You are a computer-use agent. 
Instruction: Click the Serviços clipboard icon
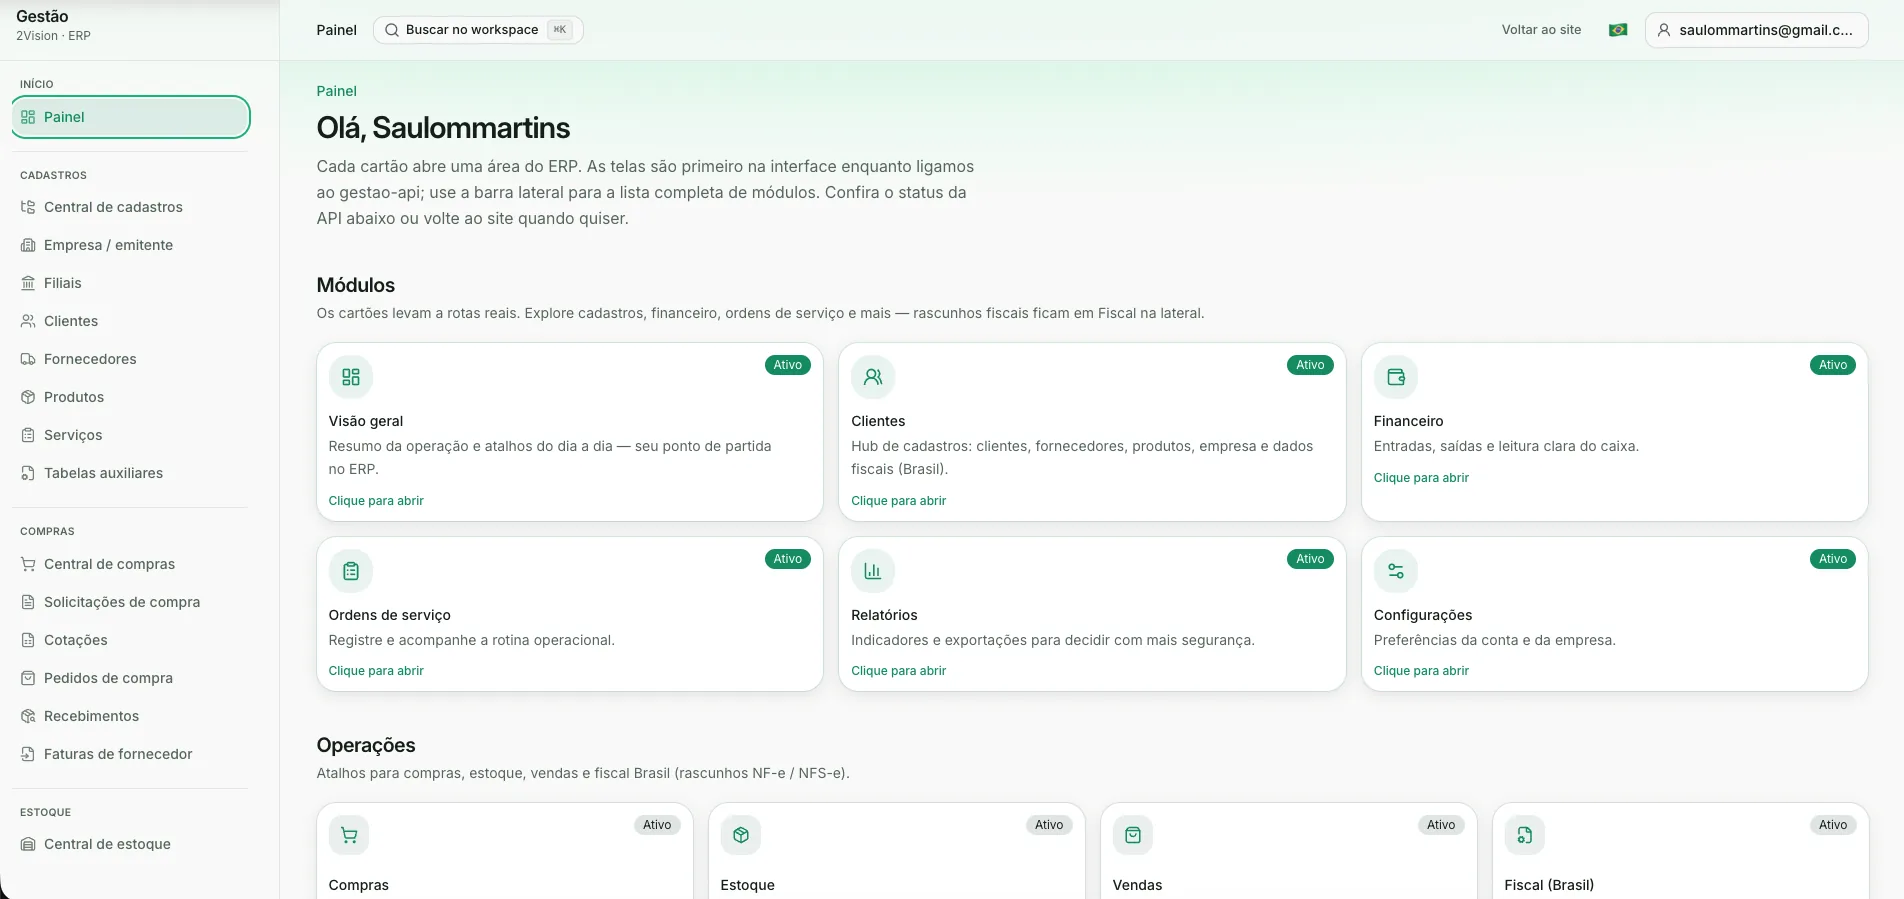(28, 435)
